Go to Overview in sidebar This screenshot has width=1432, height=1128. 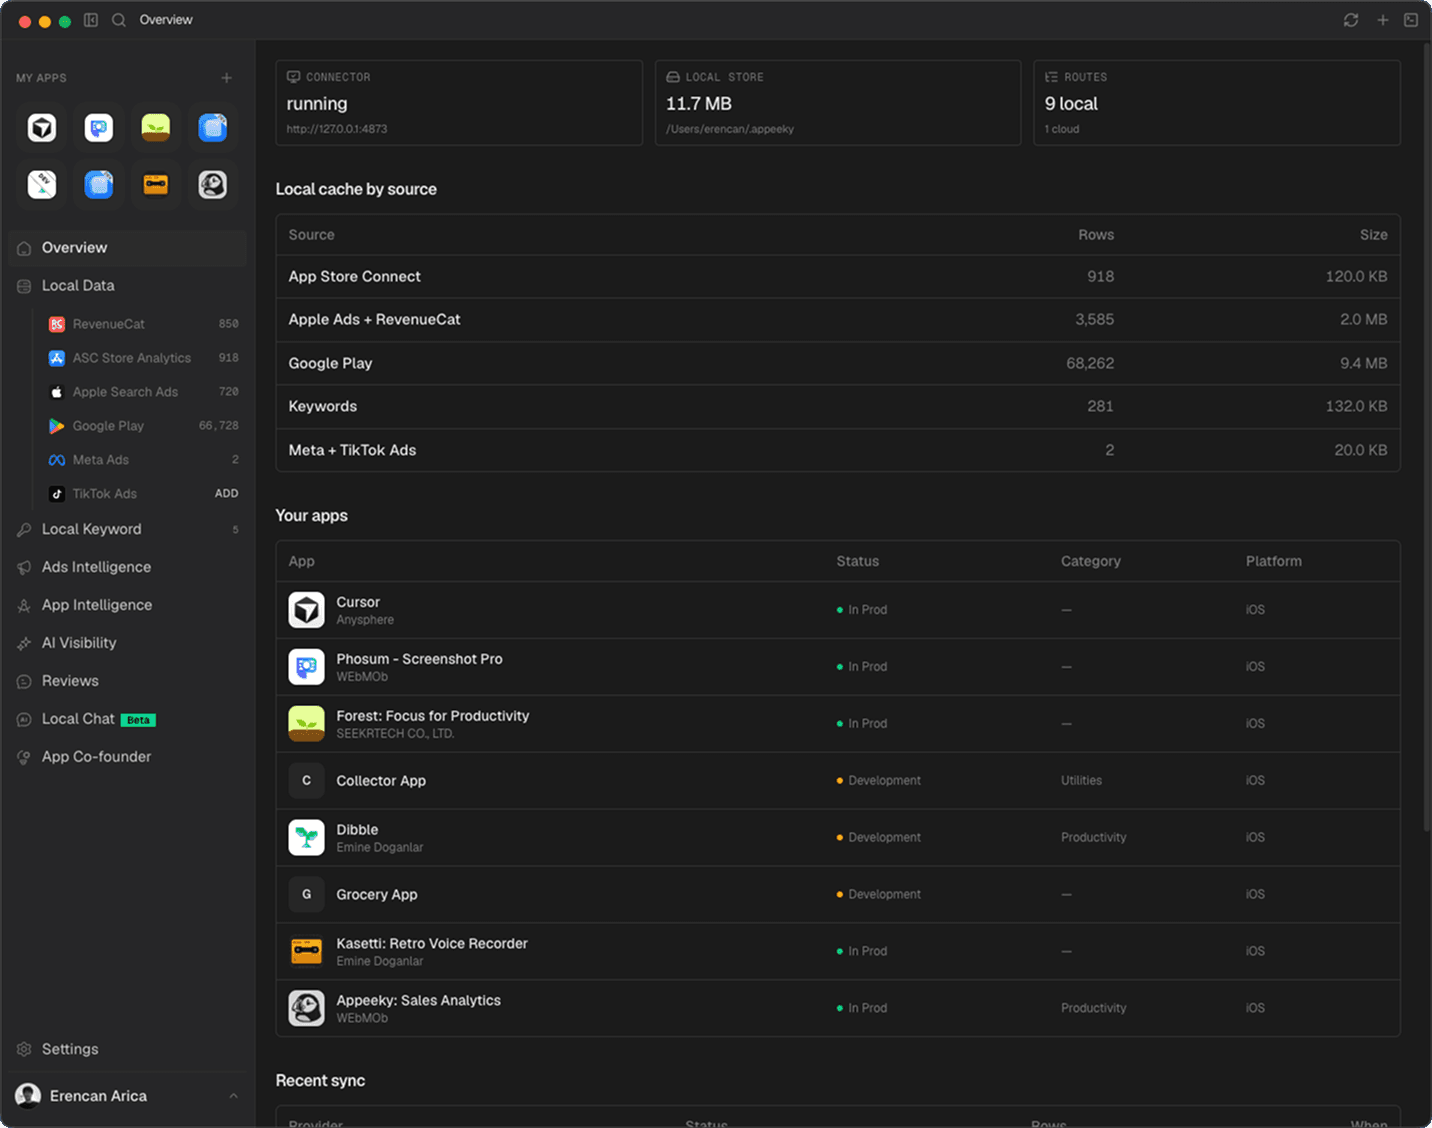pos(128,248)
